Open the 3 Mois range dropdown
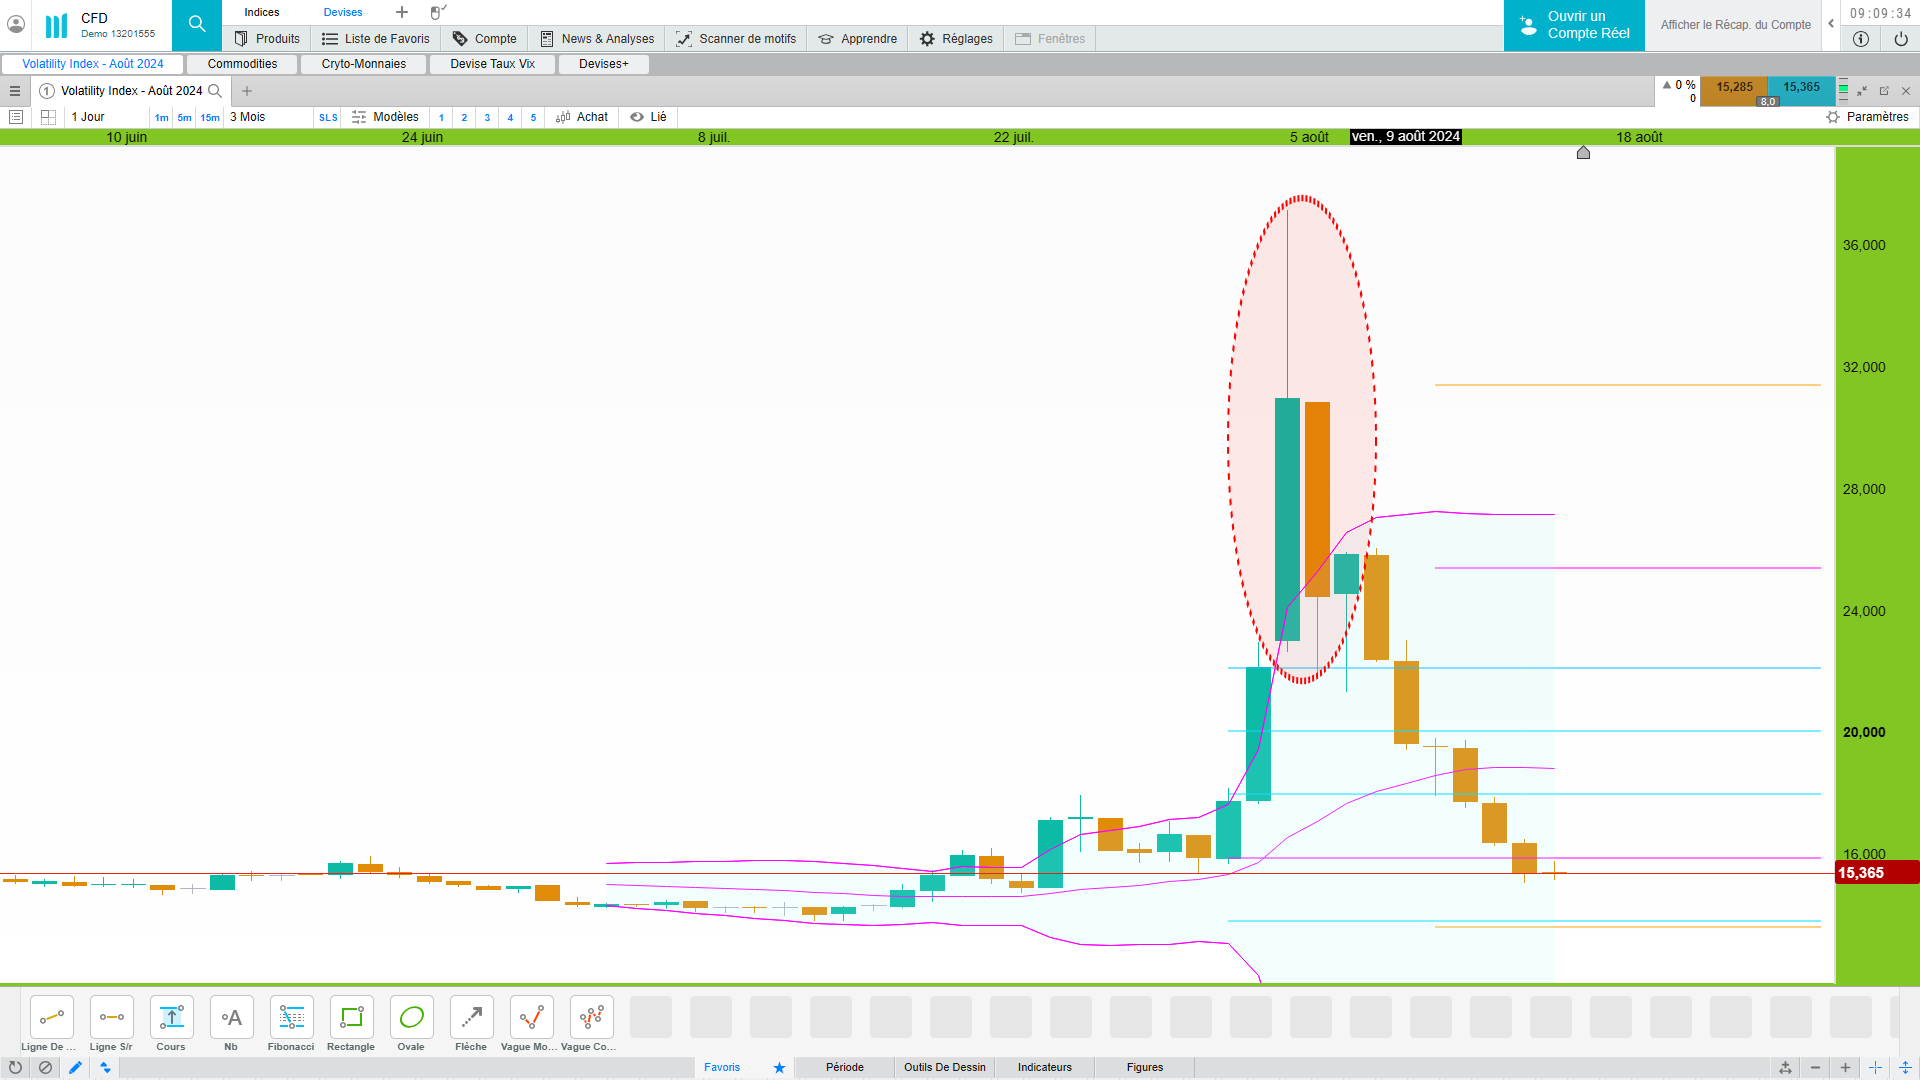Image resolution: width=1920 pixels, height=1080 pixels. point(248,117)
